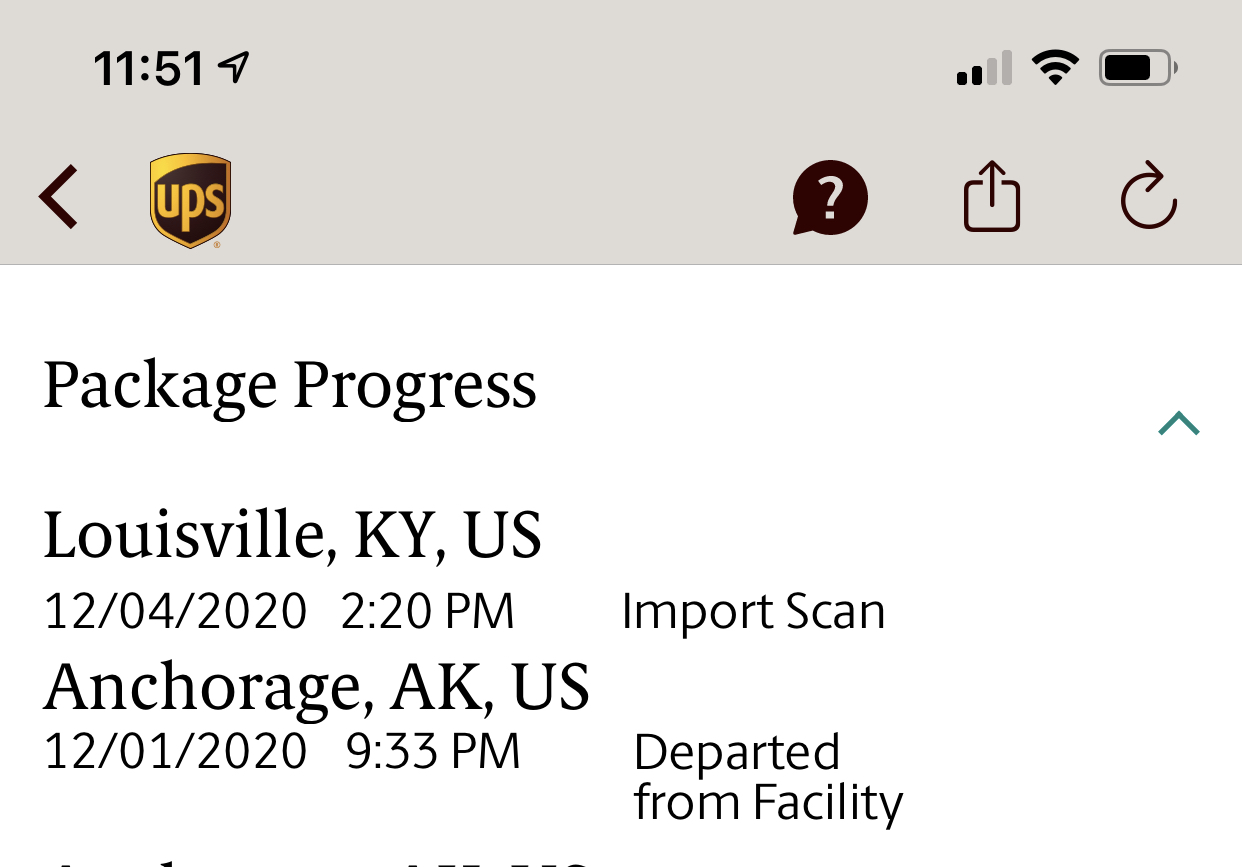Select the Louisville, KY, US location entry
The height and width of the screenshot is (867, 1242).
[x=293, y=535]
